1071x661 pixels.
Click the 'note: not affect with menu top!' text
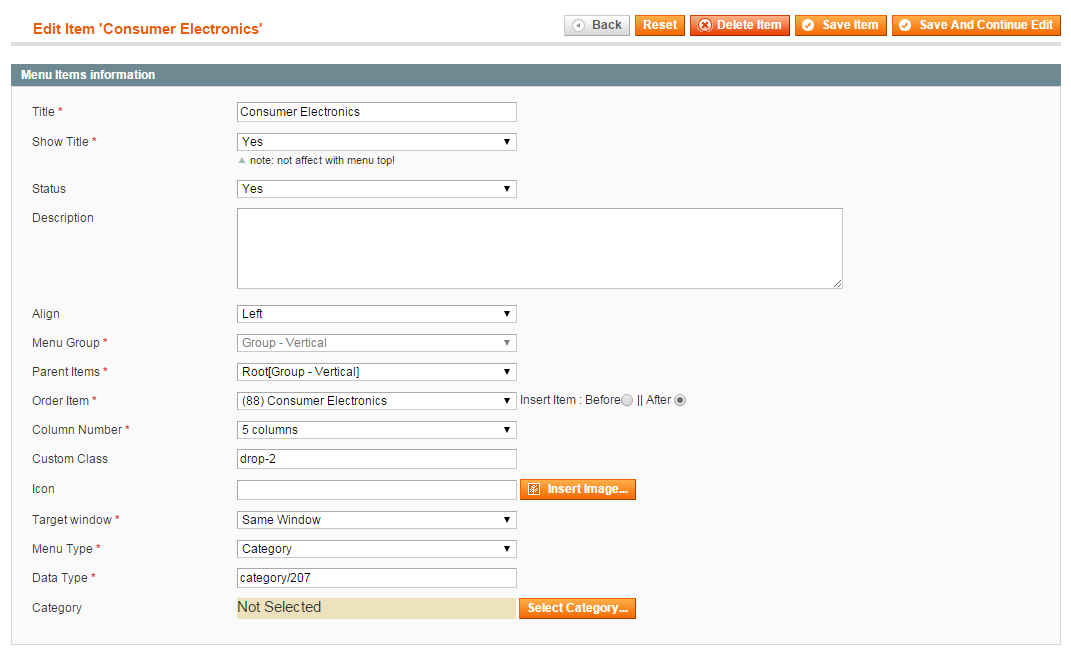pyautogui.click(x=322, y=160)
